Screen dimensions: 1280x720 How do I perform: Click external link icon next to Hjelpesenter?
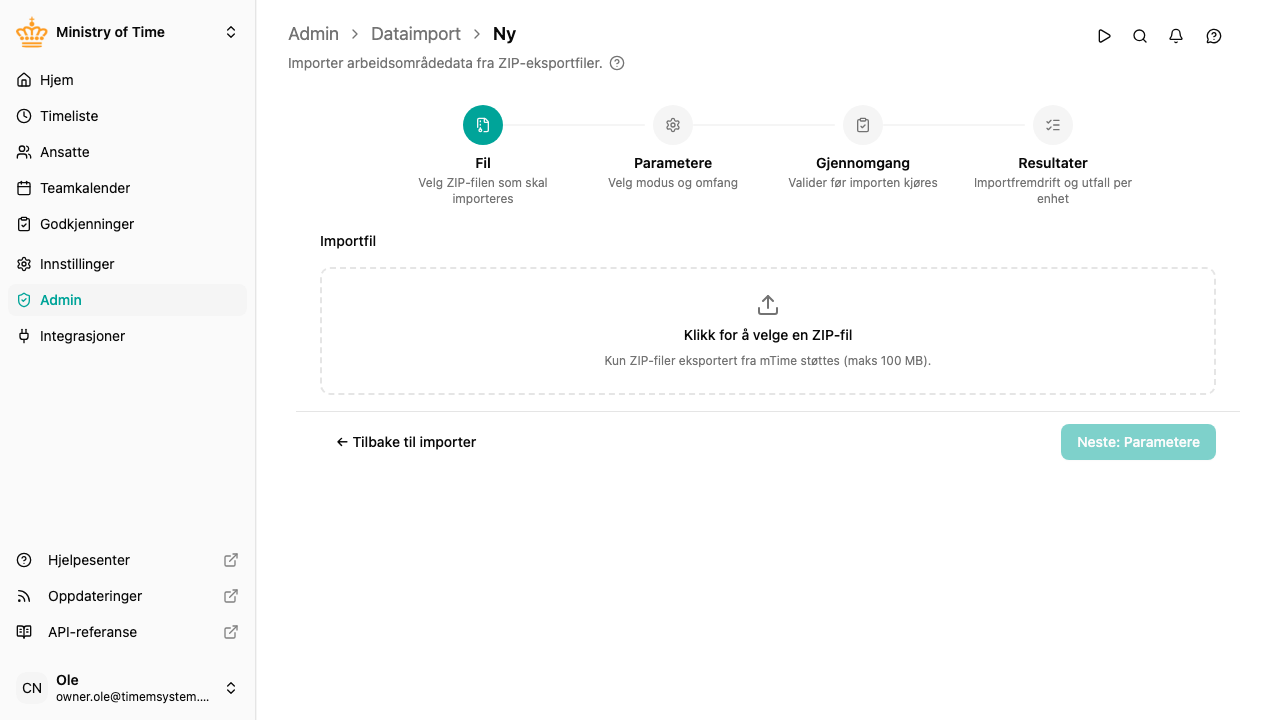(x=231, y=560)
